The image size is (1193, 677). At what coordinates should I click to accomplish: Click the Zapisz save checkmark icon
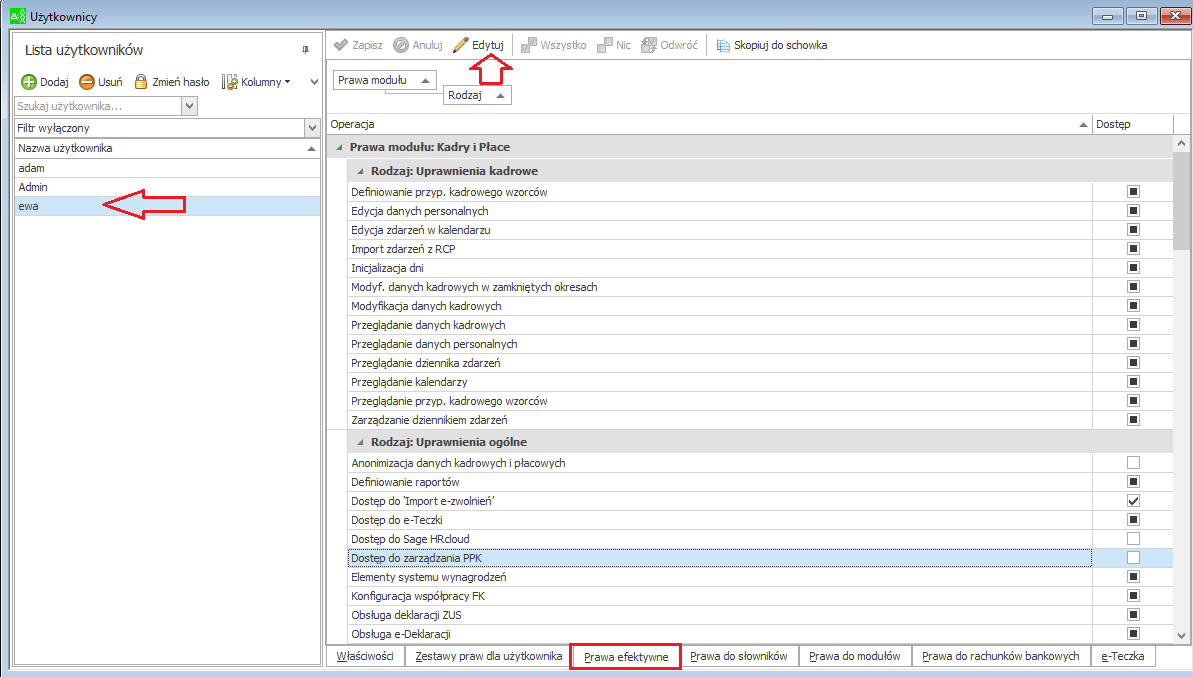(x=341, y=45)
